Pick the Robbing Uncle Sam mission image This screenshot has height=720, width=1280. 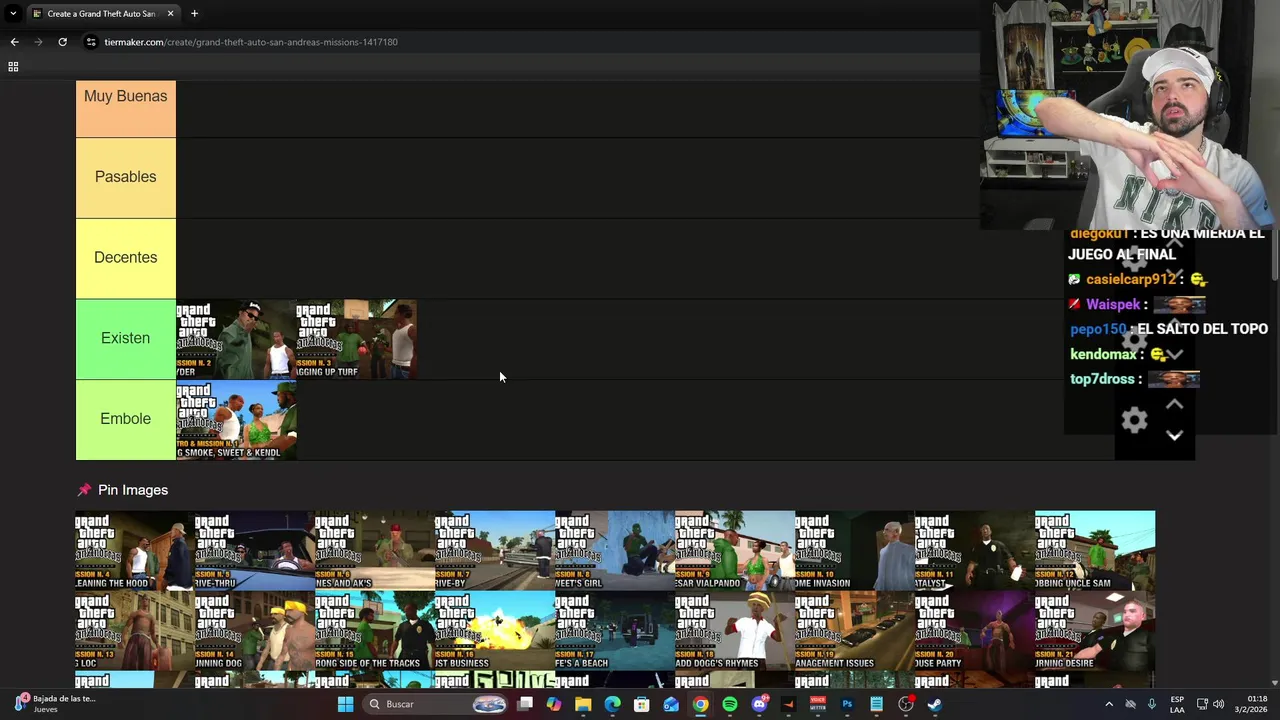1095,550
